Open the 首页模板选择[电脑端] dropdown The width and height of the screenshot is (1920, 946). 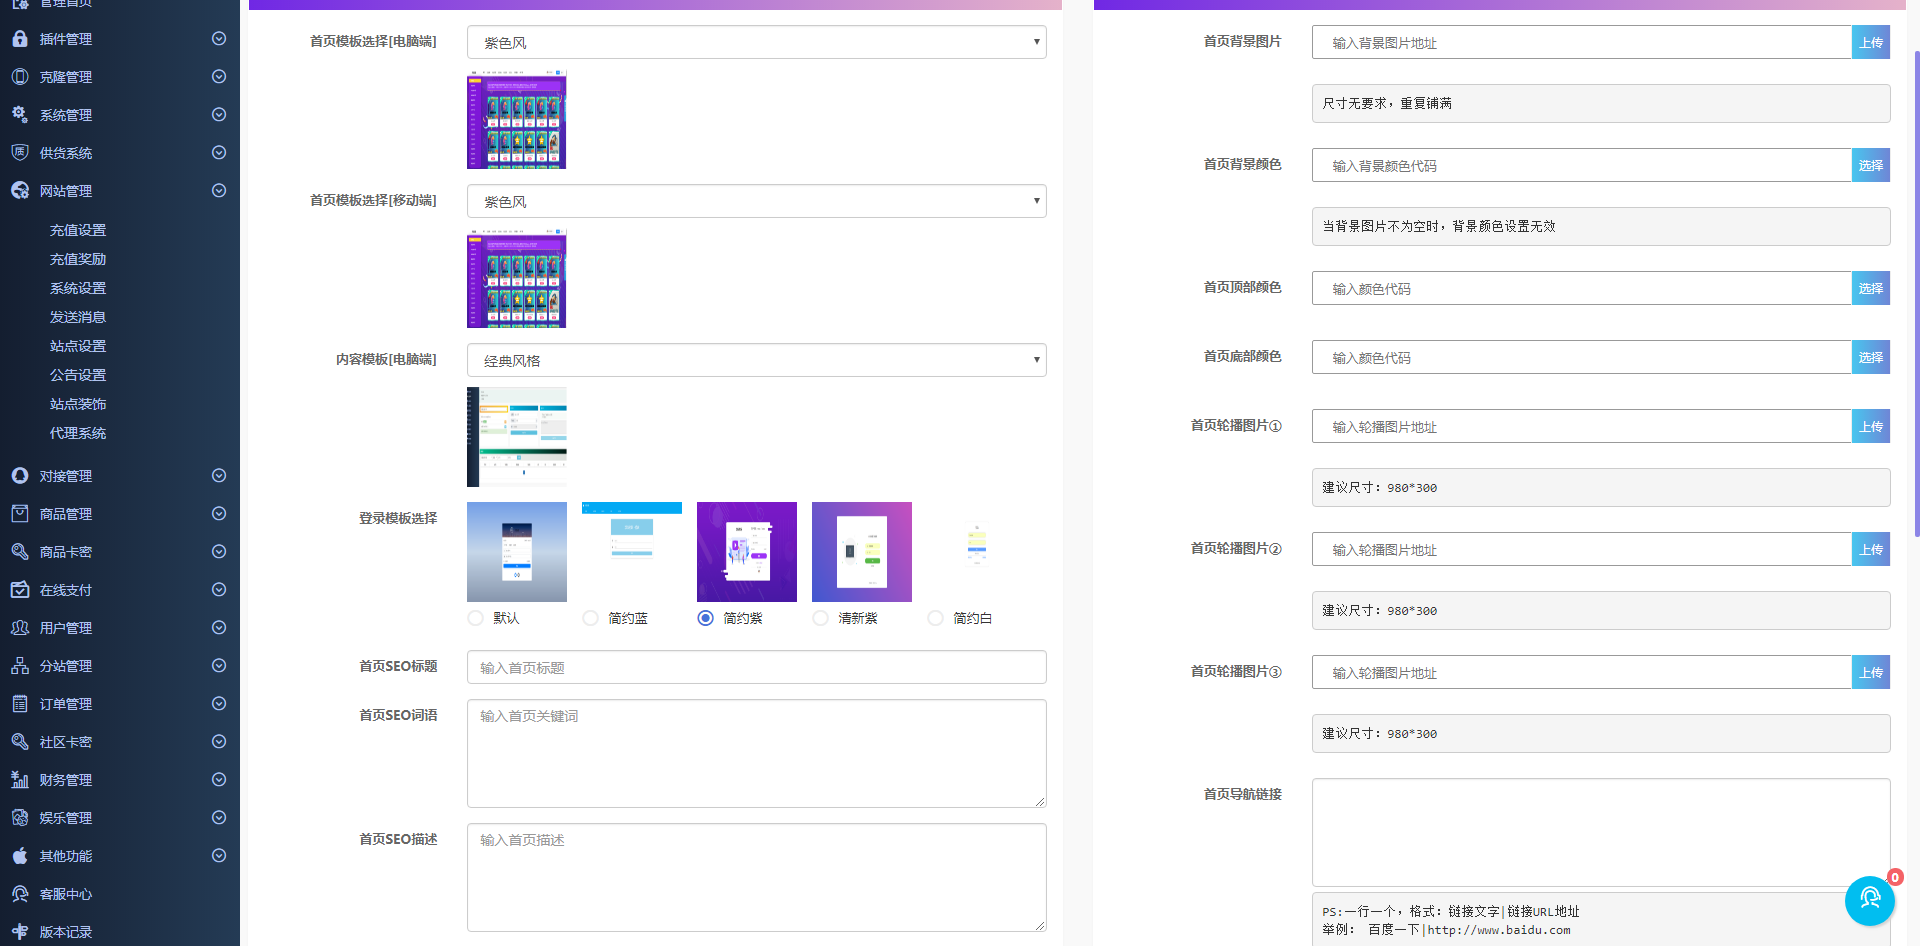756,41
